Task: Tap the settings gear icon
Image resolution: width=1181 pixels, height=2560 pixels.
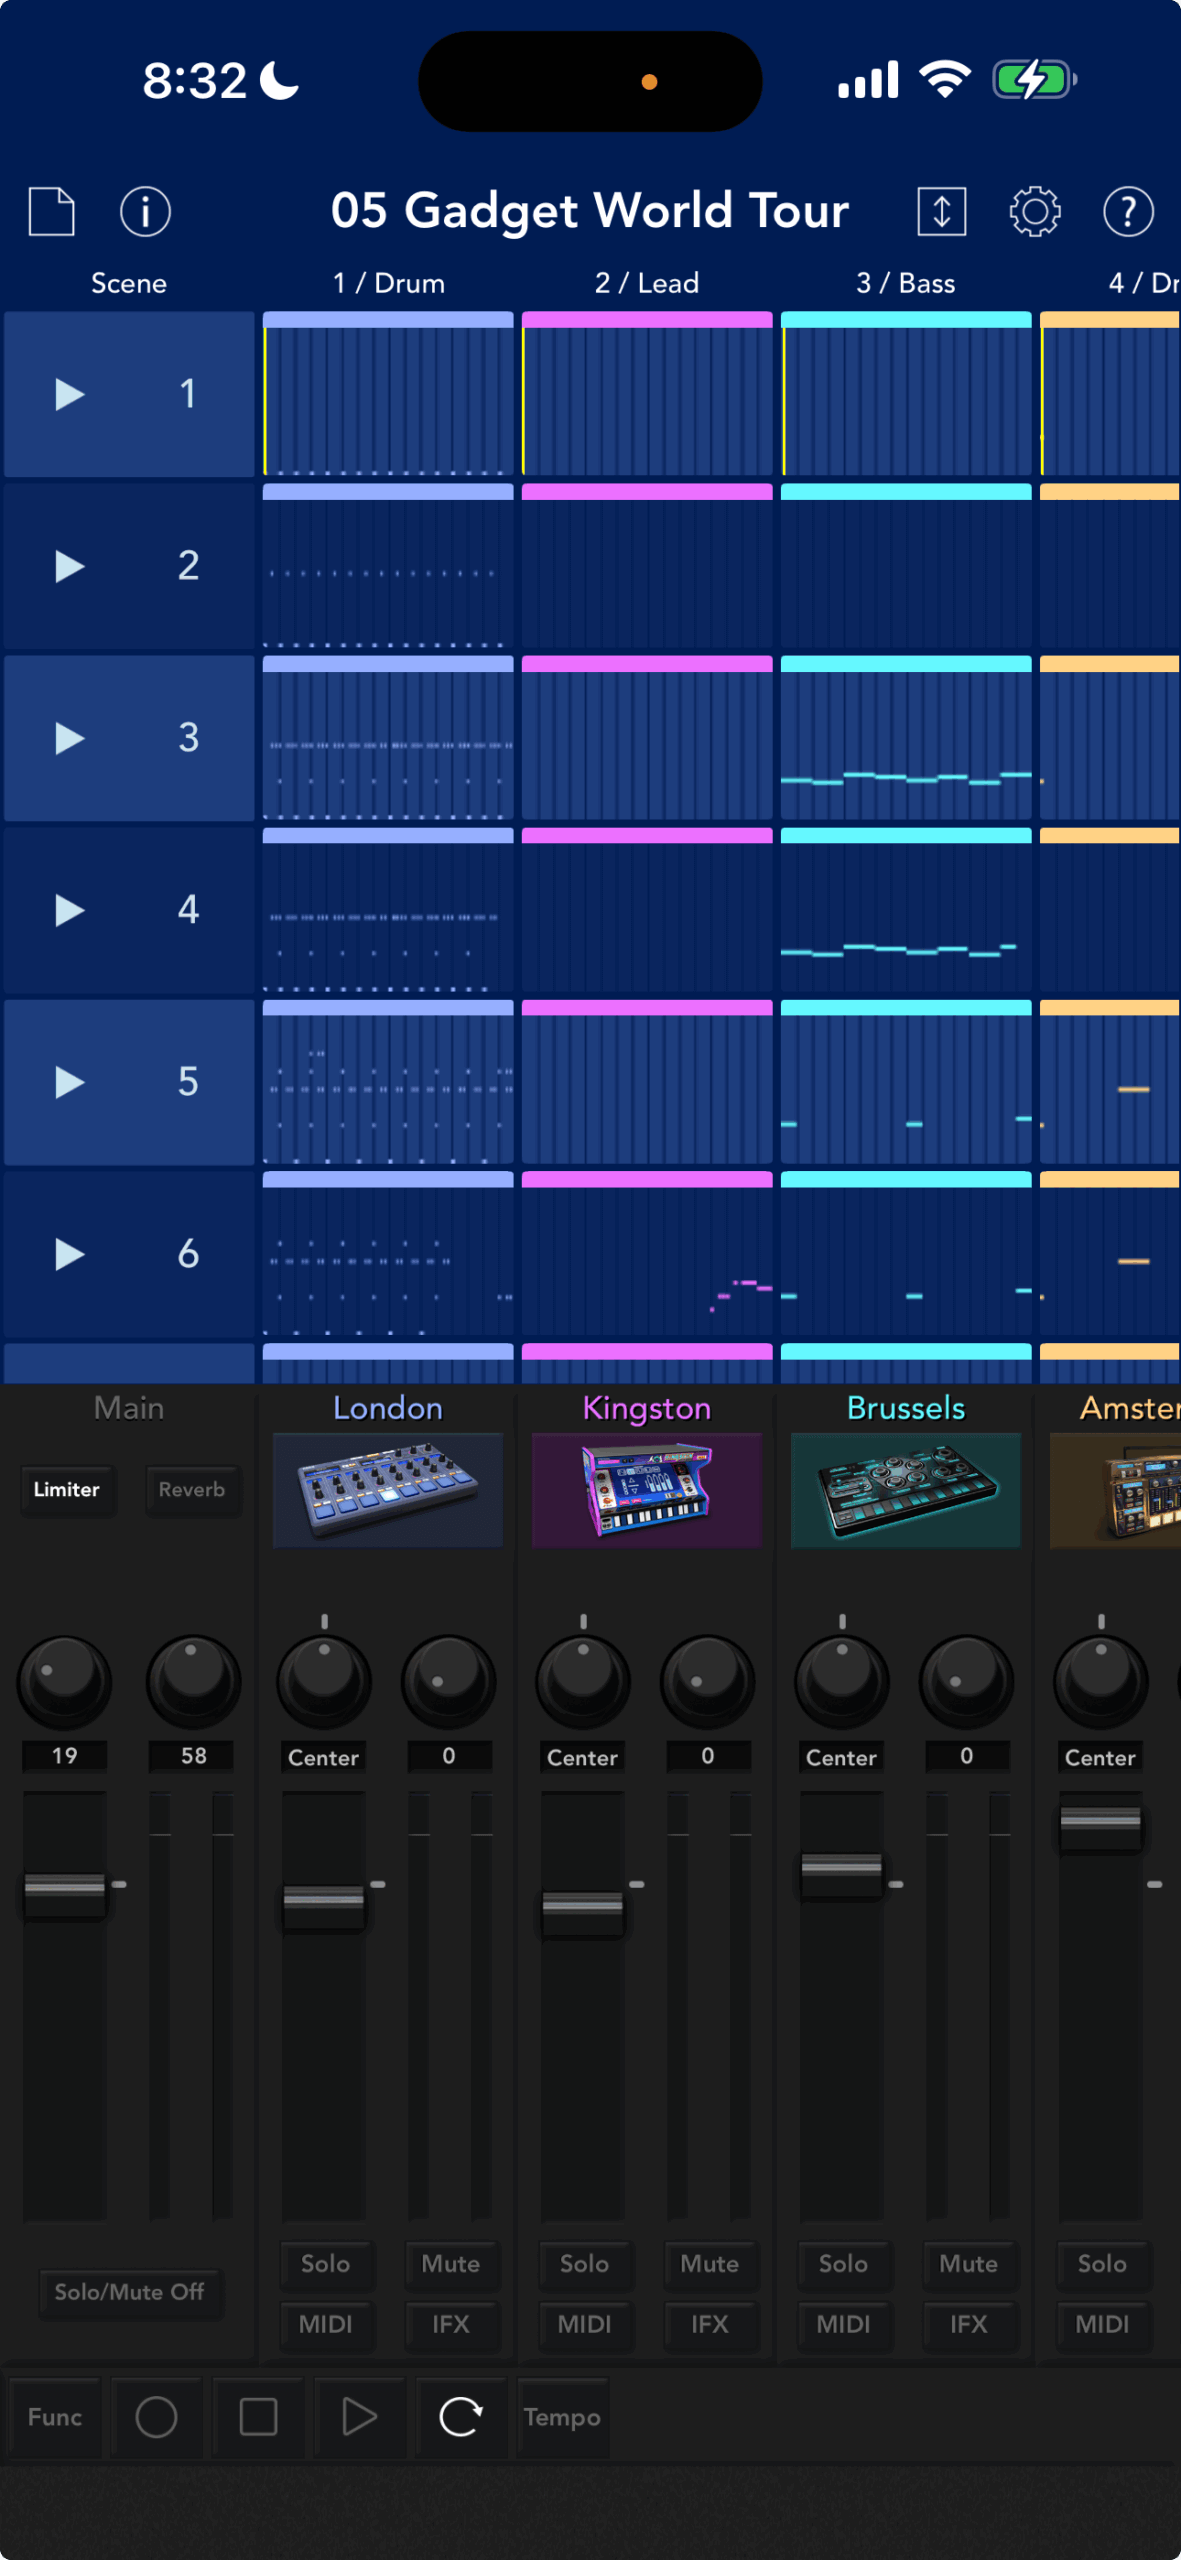Action: pyautogui.click(x=1034, y=211)
